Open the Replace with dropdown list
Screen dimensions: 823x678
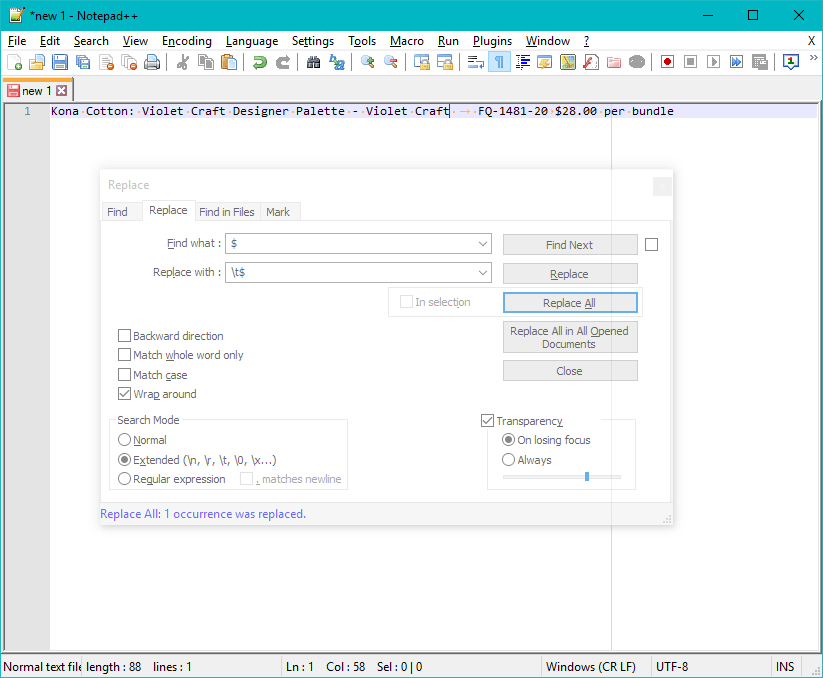(485, 272)
